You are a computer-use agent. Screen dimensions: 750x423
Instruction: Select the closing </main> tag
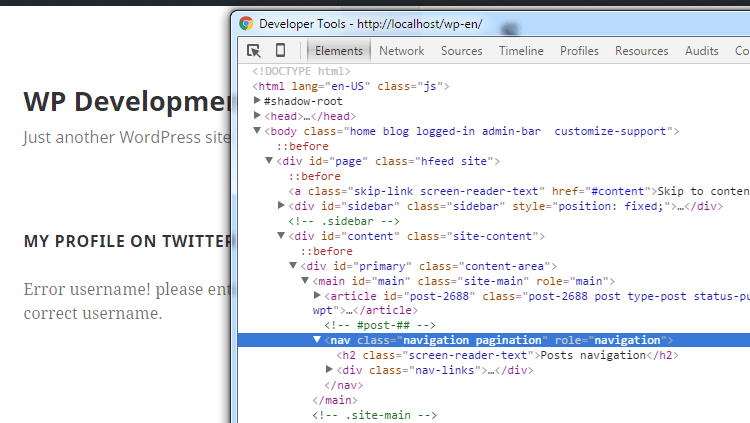pos(335,400)
